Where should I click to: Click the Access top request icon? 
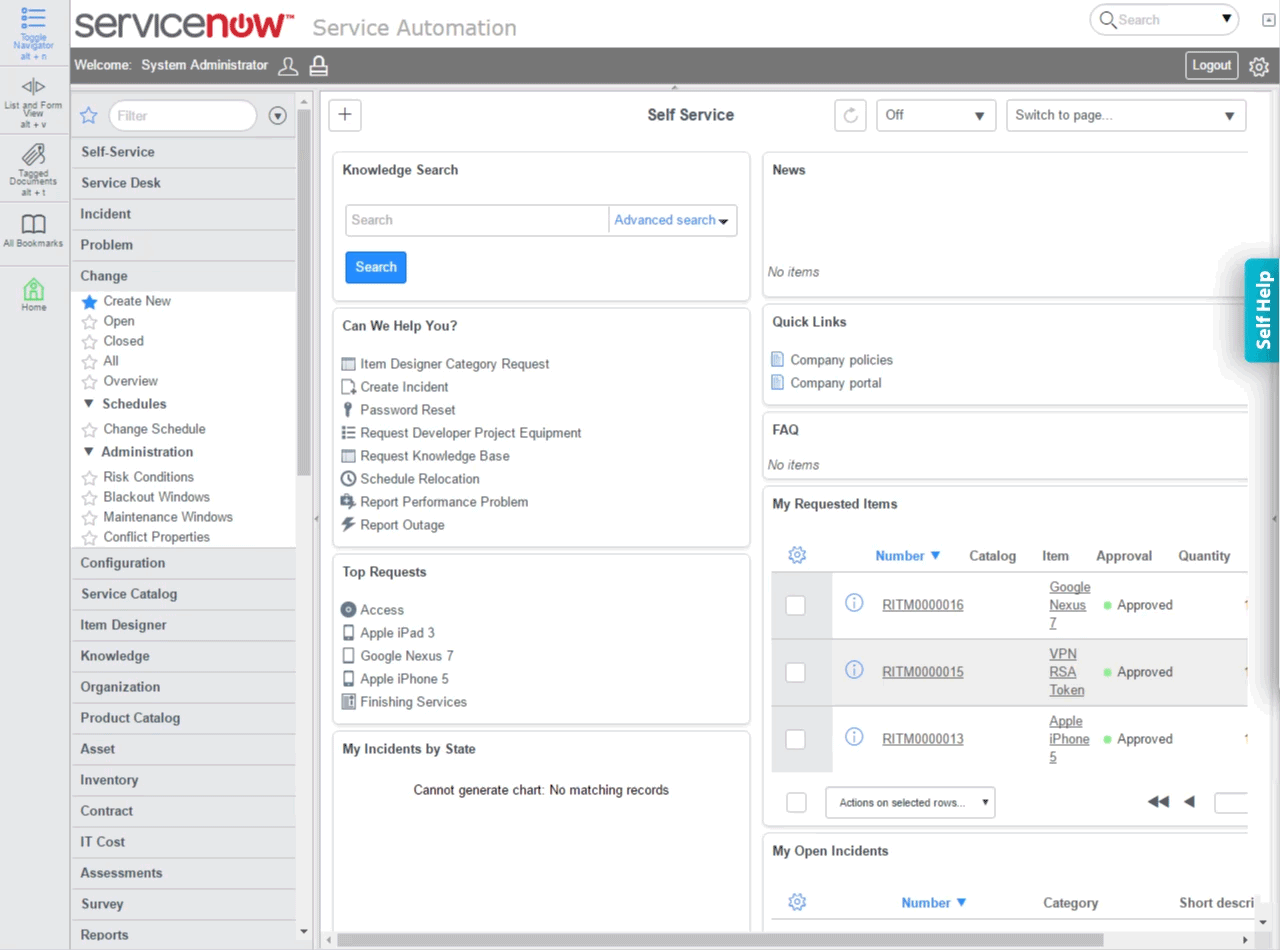pyautogui.click(x=348, y=610)
